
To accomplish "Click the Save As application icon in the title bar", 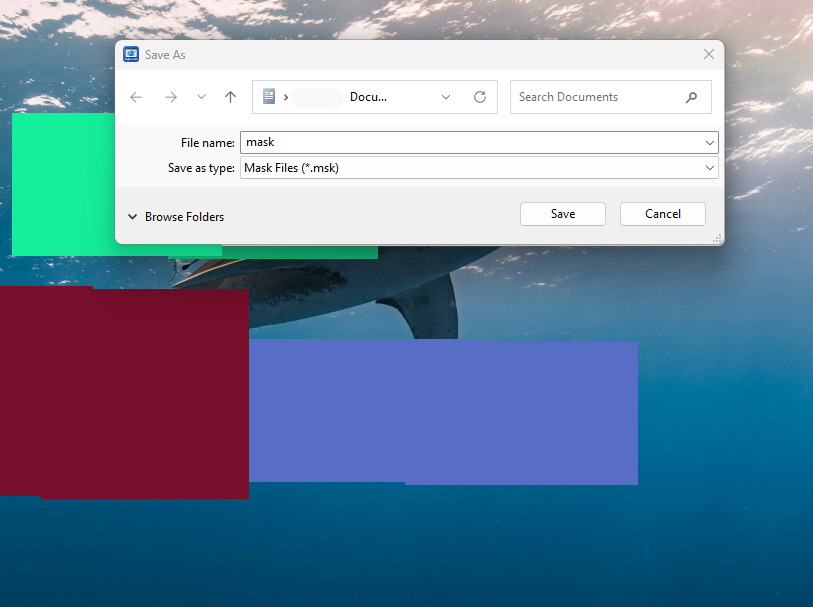I will click(x=130, y=54).
